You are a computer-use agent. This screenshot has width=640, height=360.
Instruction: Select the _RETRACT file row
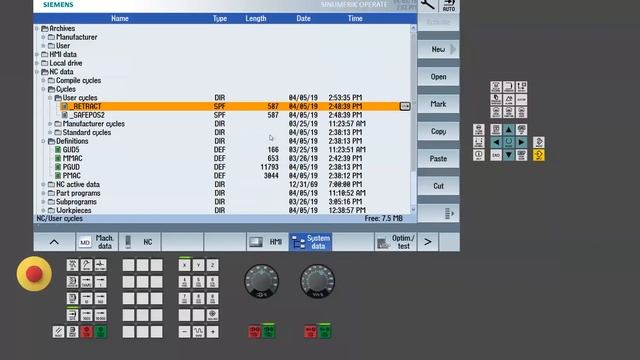[235, 107]
